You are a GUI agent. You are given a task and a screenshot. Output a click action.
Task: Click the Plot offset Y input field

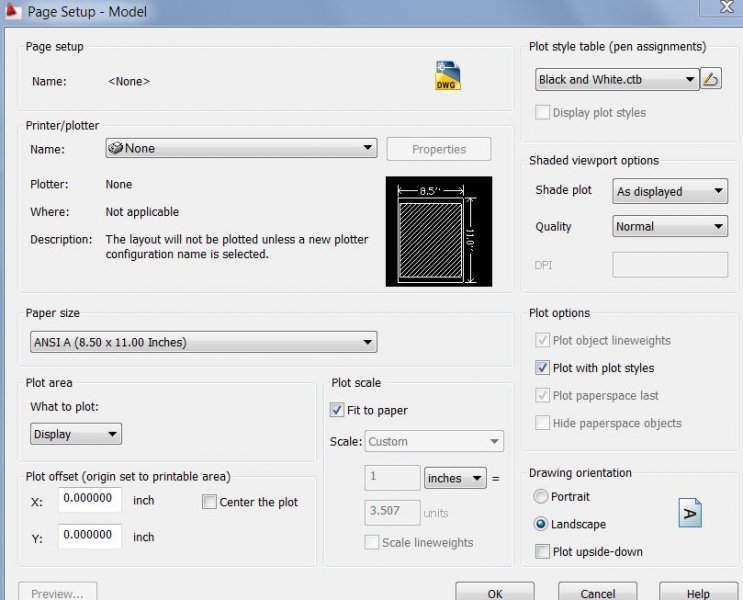coord(90,536)
